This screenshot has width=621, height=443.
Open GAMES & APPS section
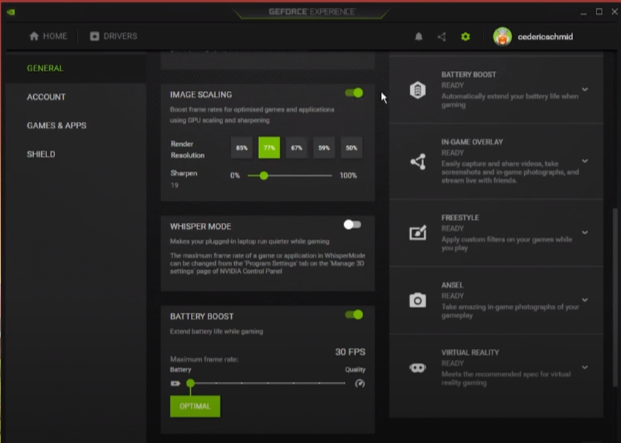[57, 125]
